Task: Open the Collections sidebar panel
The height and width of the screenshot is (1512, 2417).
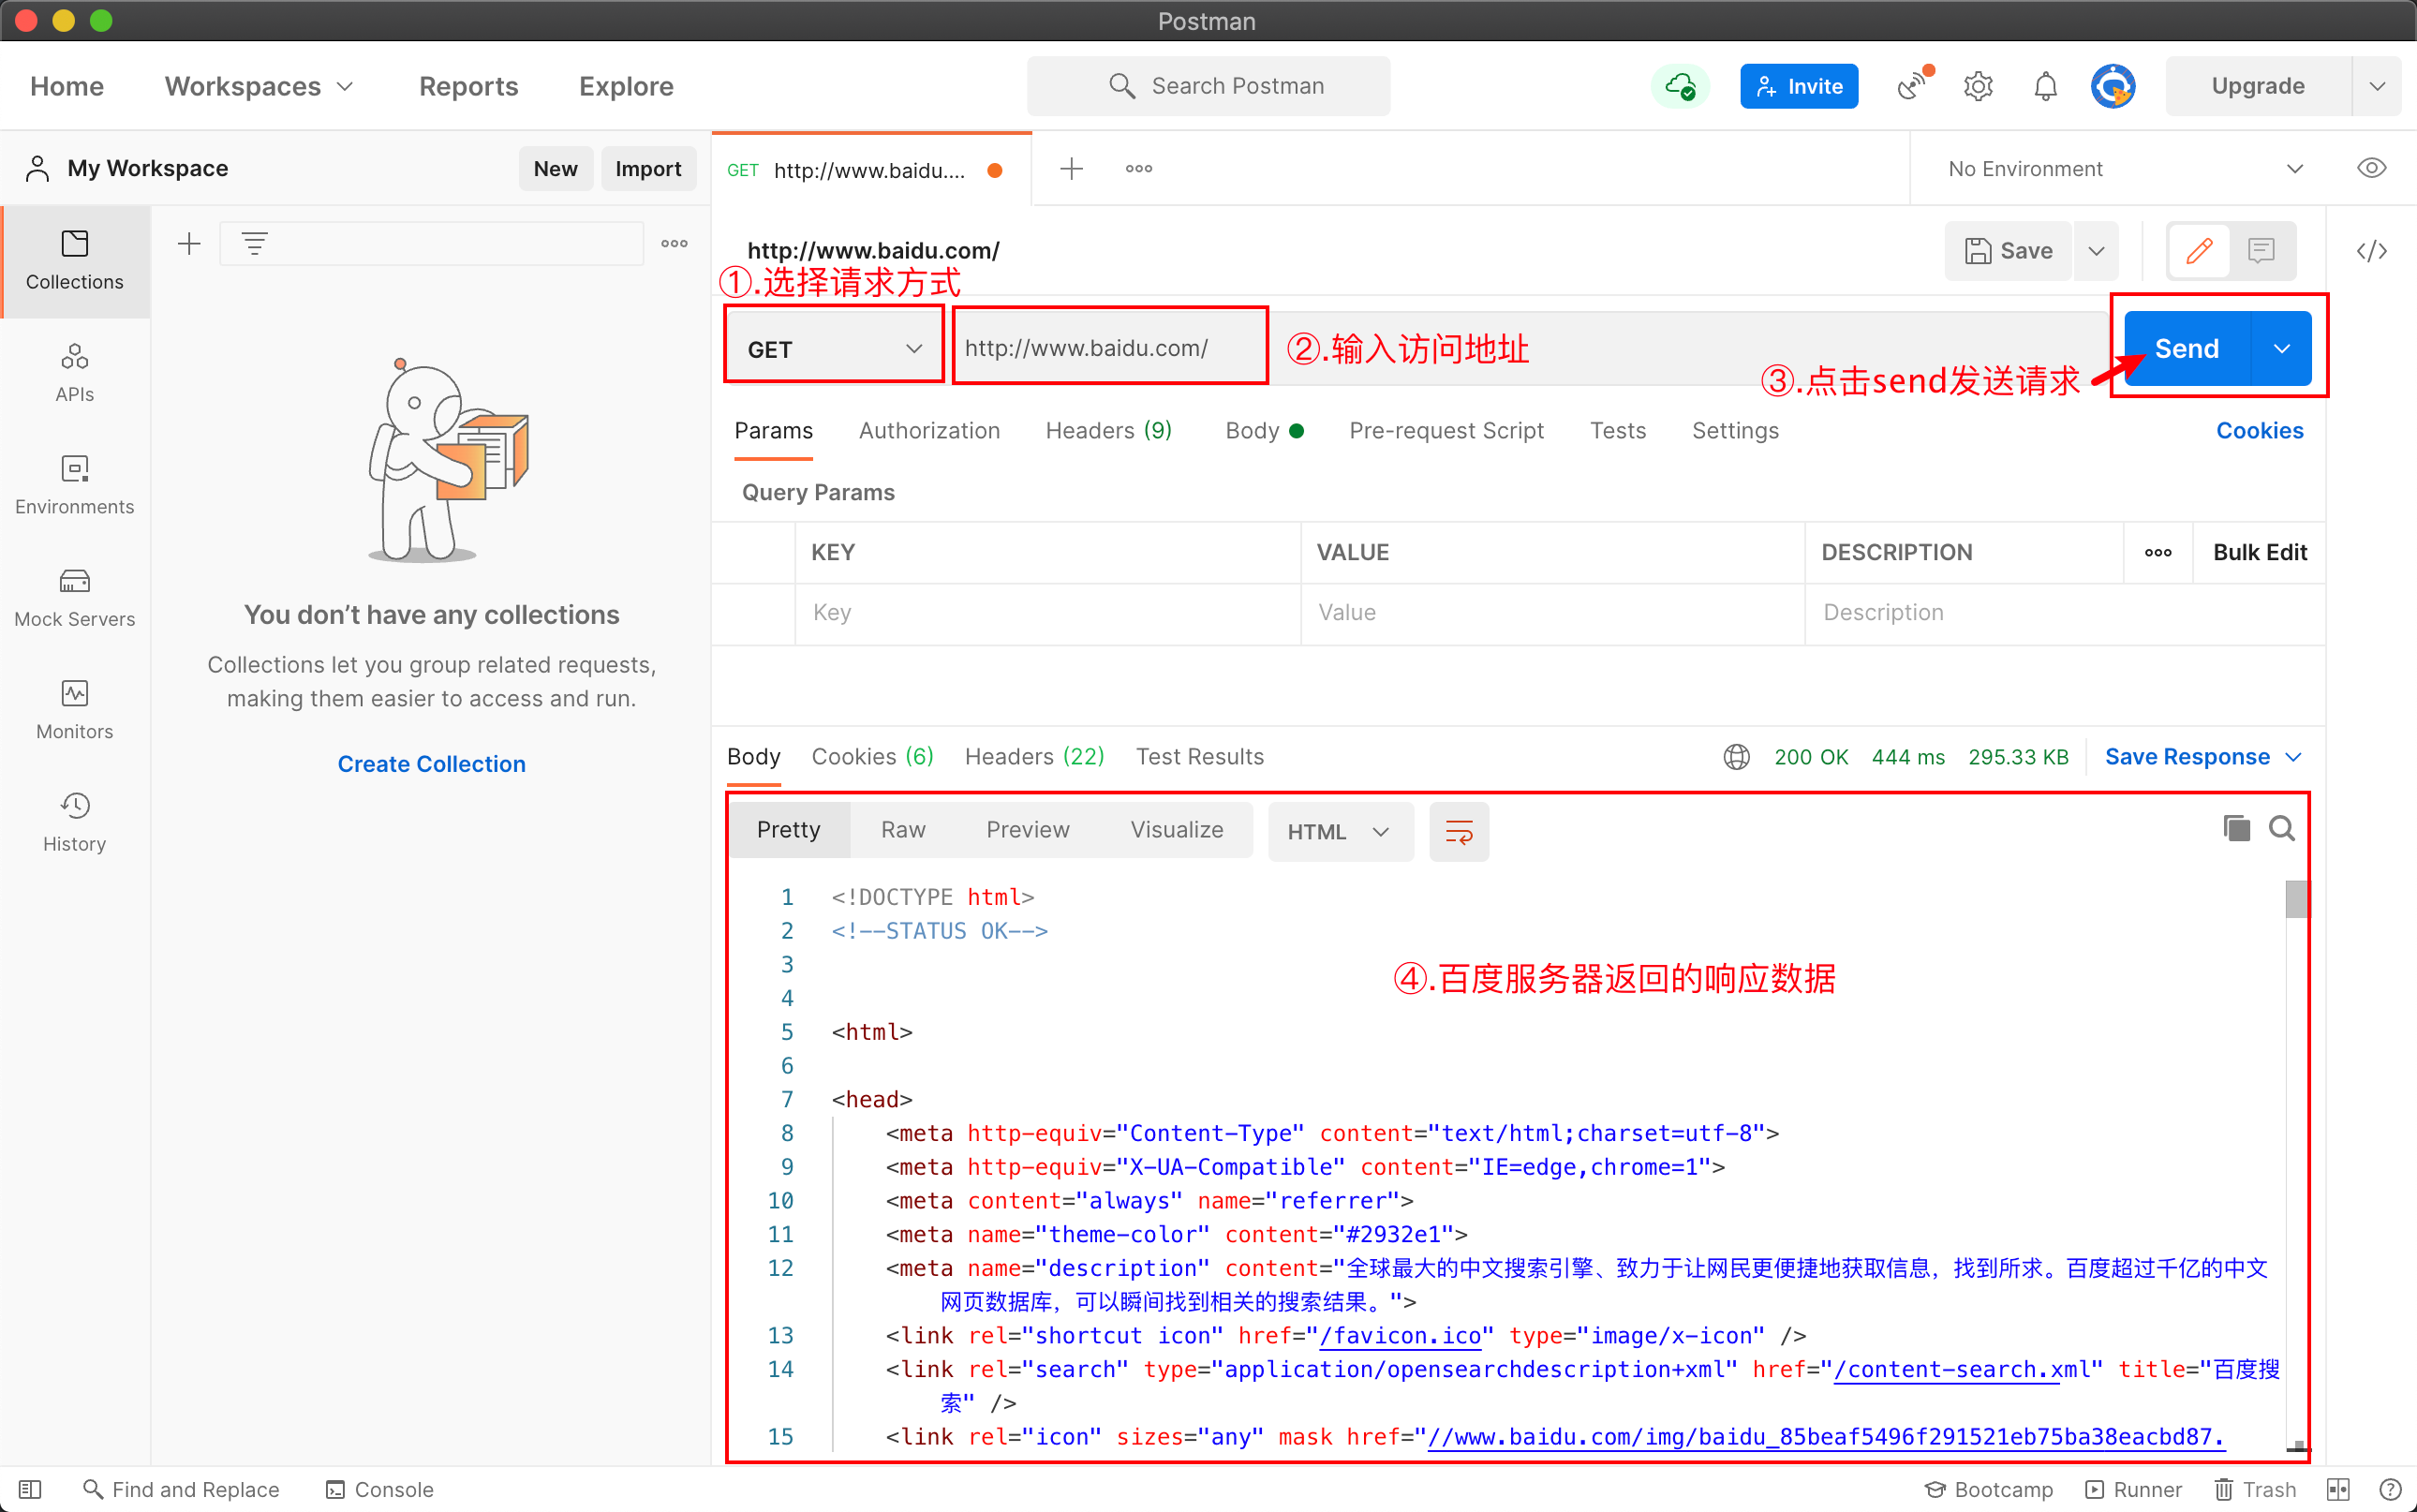Action: [x=75, y=261]
